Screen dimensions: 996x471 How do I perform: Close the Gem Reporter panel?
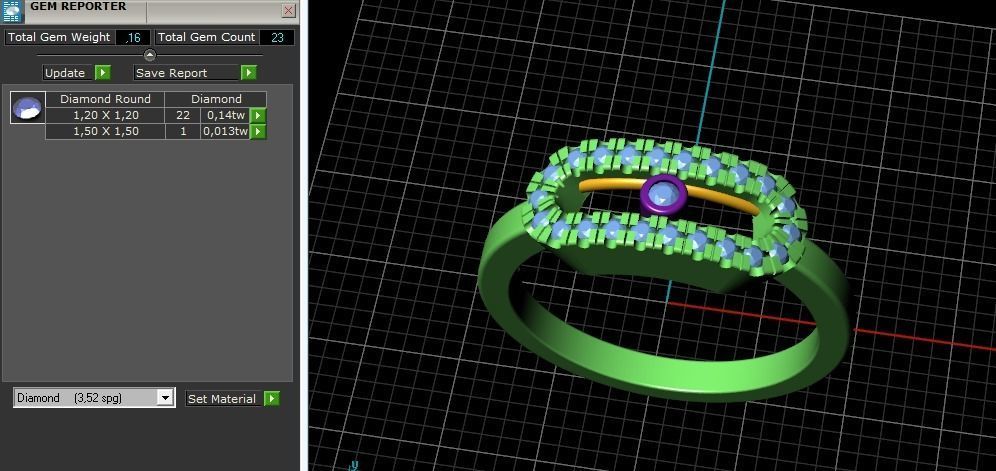tap(288, 11)
